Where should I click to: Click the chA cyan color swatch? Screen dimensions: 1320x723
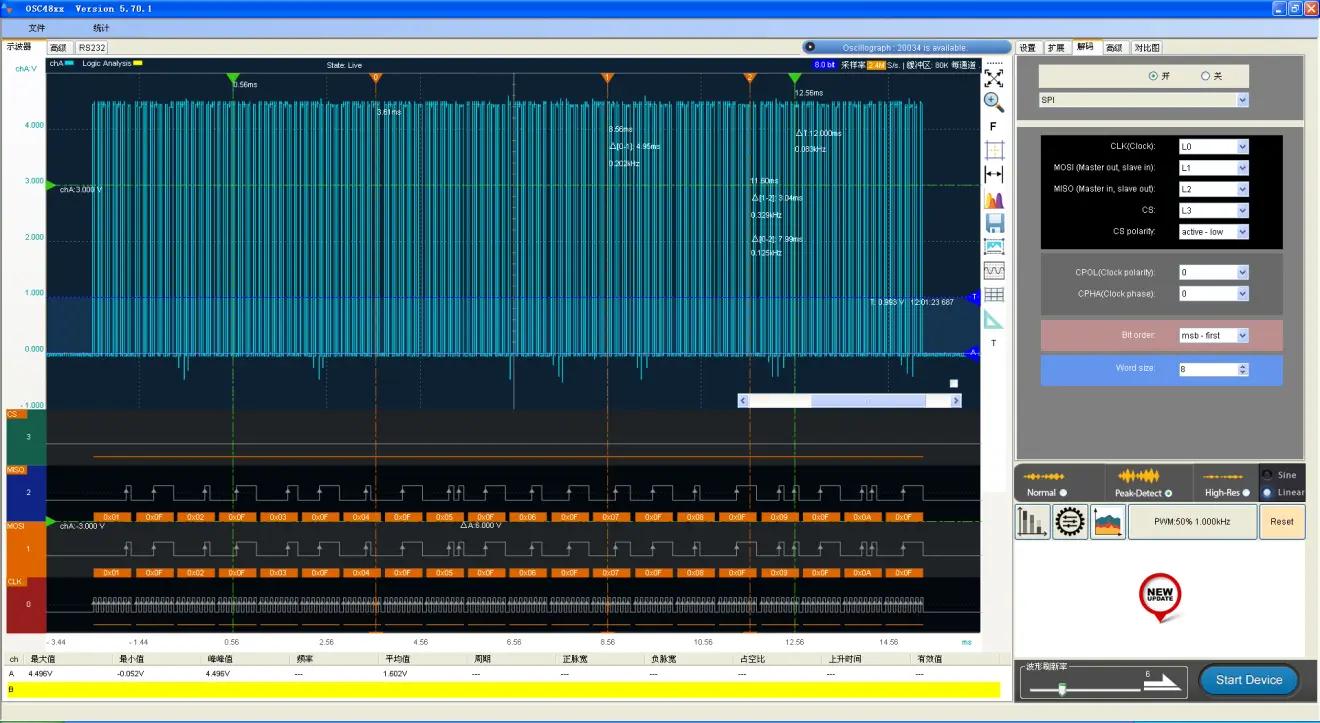[x=69, y=63]
